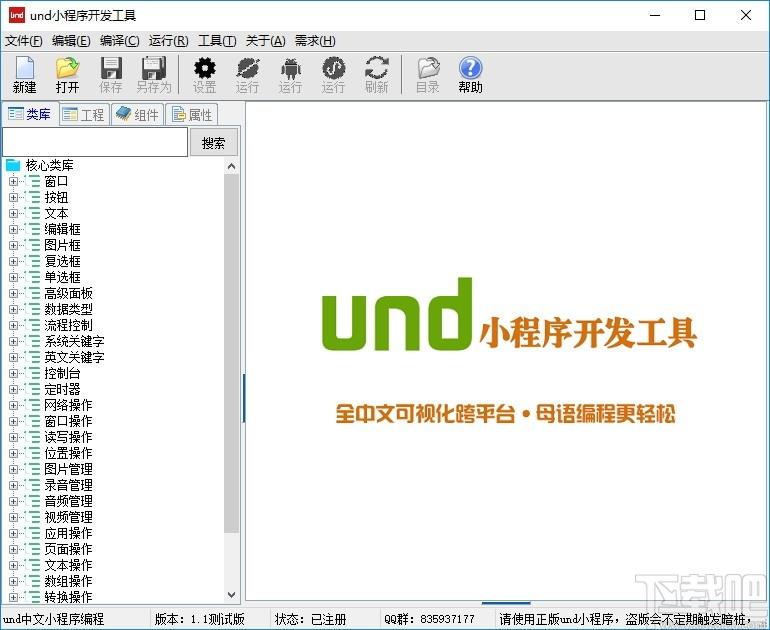This screenshot has height=630, width=770.
Task: Click status text und中文小程序编程
Action: click(54, 619)
